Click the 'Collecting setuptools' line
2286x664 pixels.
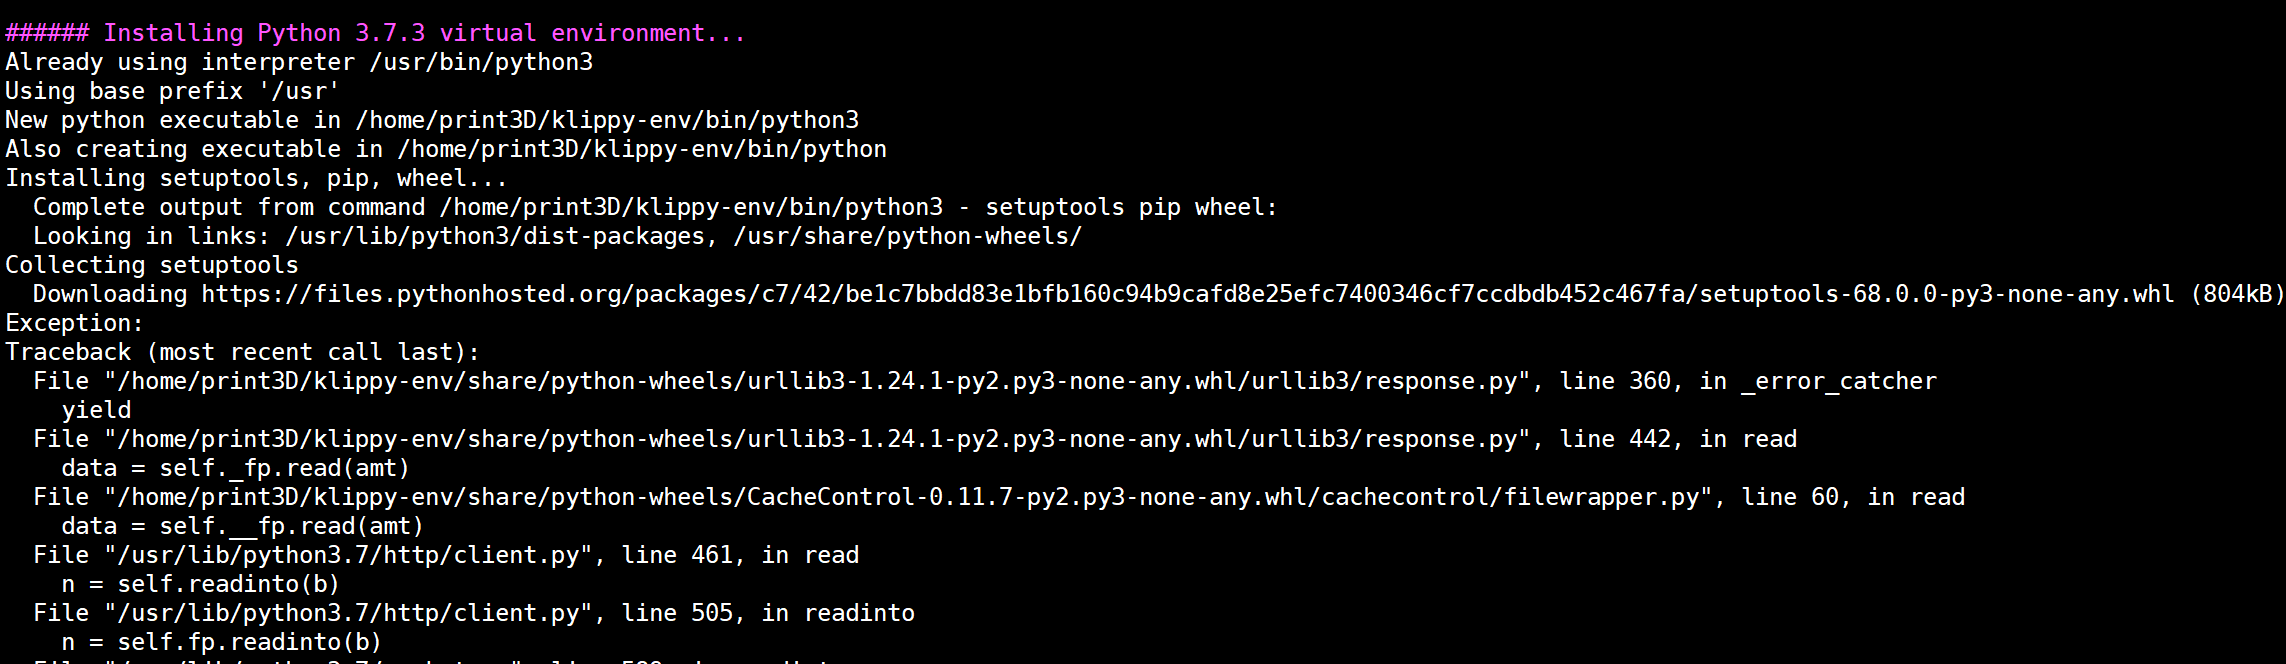click(x=152, y=265)
